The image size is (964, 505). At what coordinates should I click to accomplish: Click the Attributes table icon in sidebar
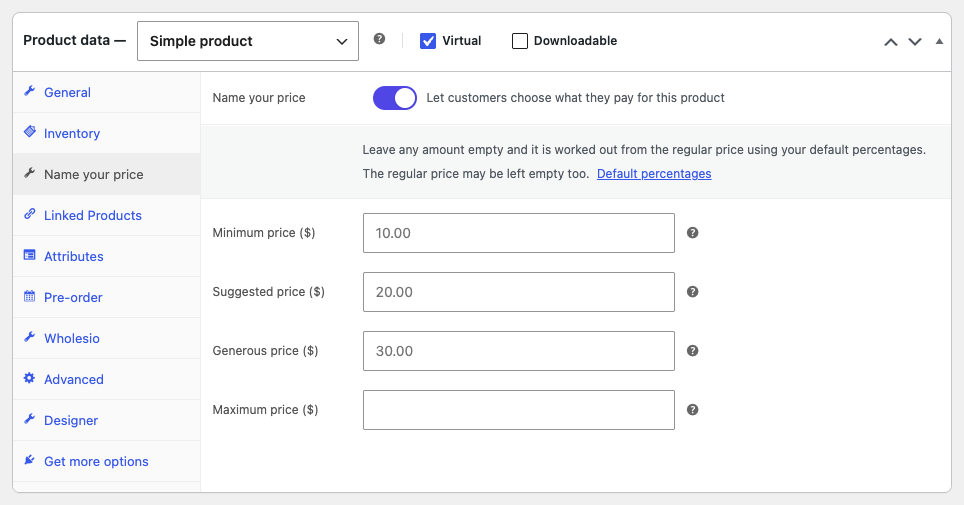30,255
